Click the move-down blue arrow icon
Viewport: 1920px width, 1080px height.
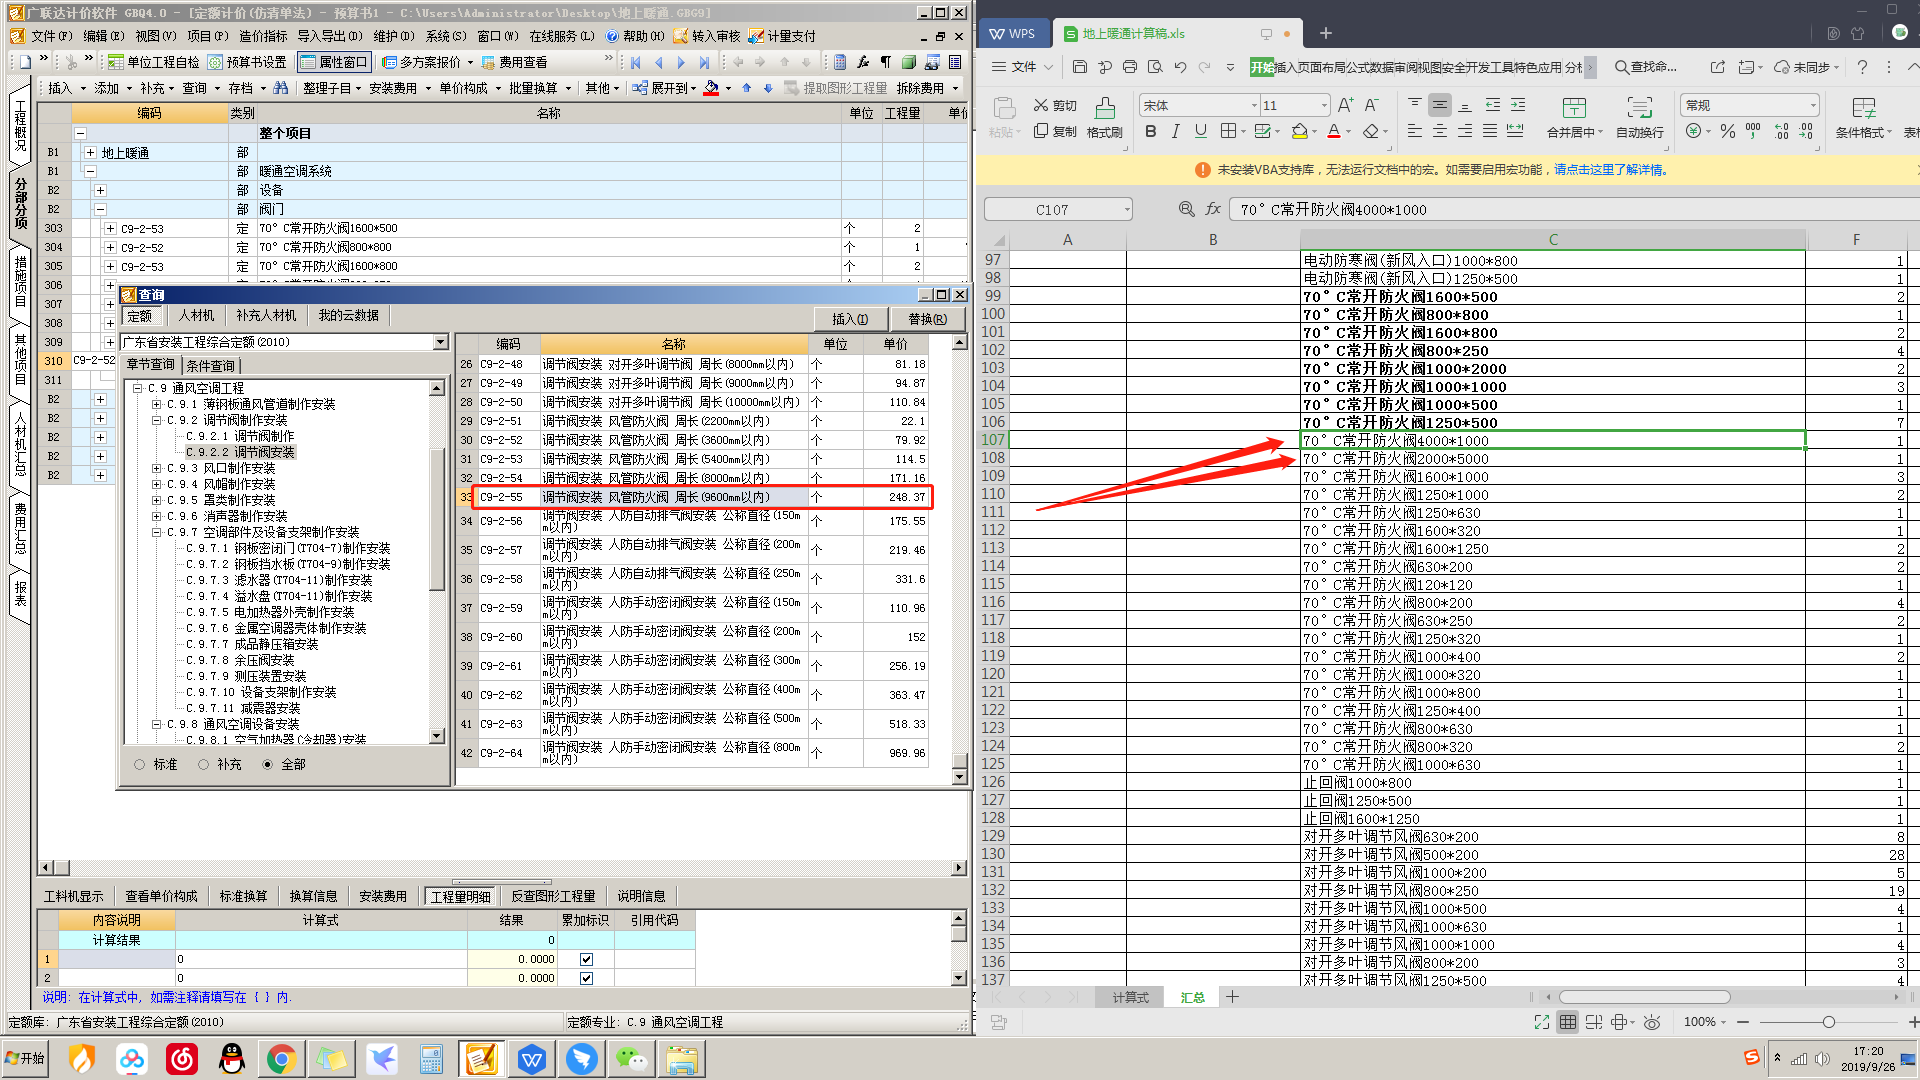coord(768,88)
